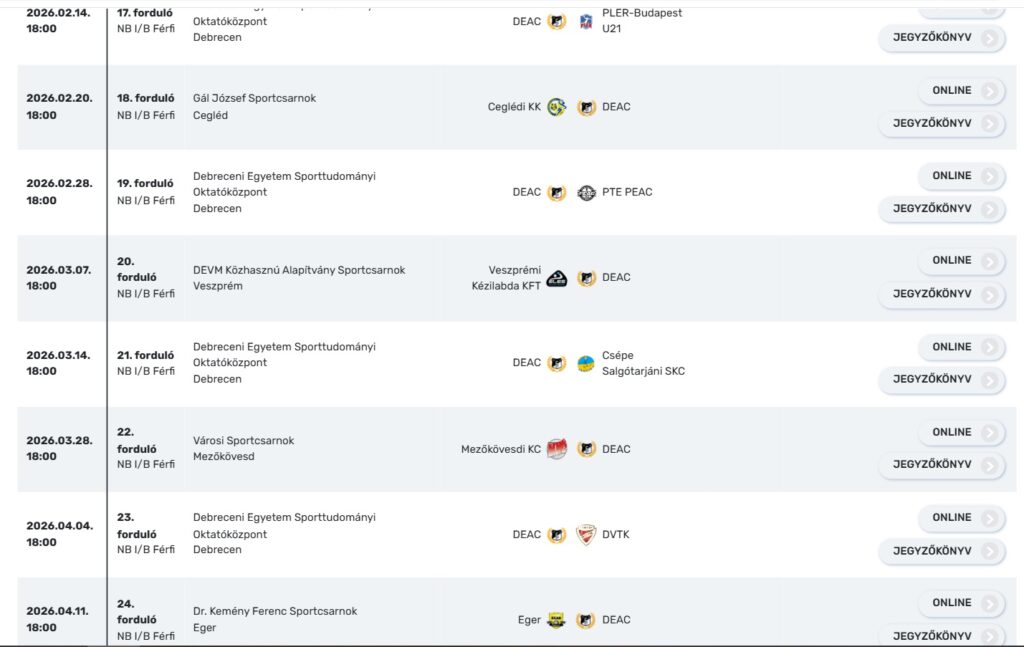Image resolution: width=1024 pixels, height=647 pixels.
Task: Click the Eger team logo
Action: coord(556,620)
